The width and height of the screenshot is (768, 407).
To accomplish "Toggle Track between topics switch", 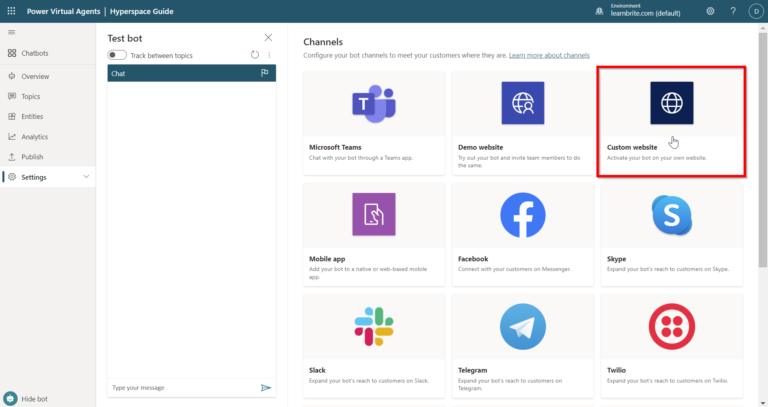I will point(117,55).
